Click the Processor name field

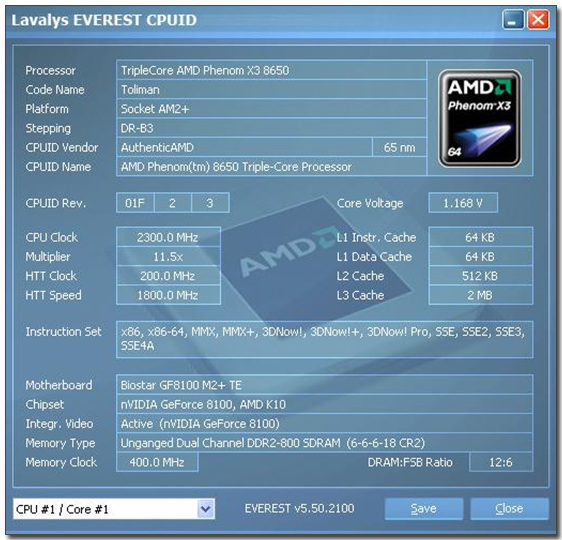click(271, 70)
